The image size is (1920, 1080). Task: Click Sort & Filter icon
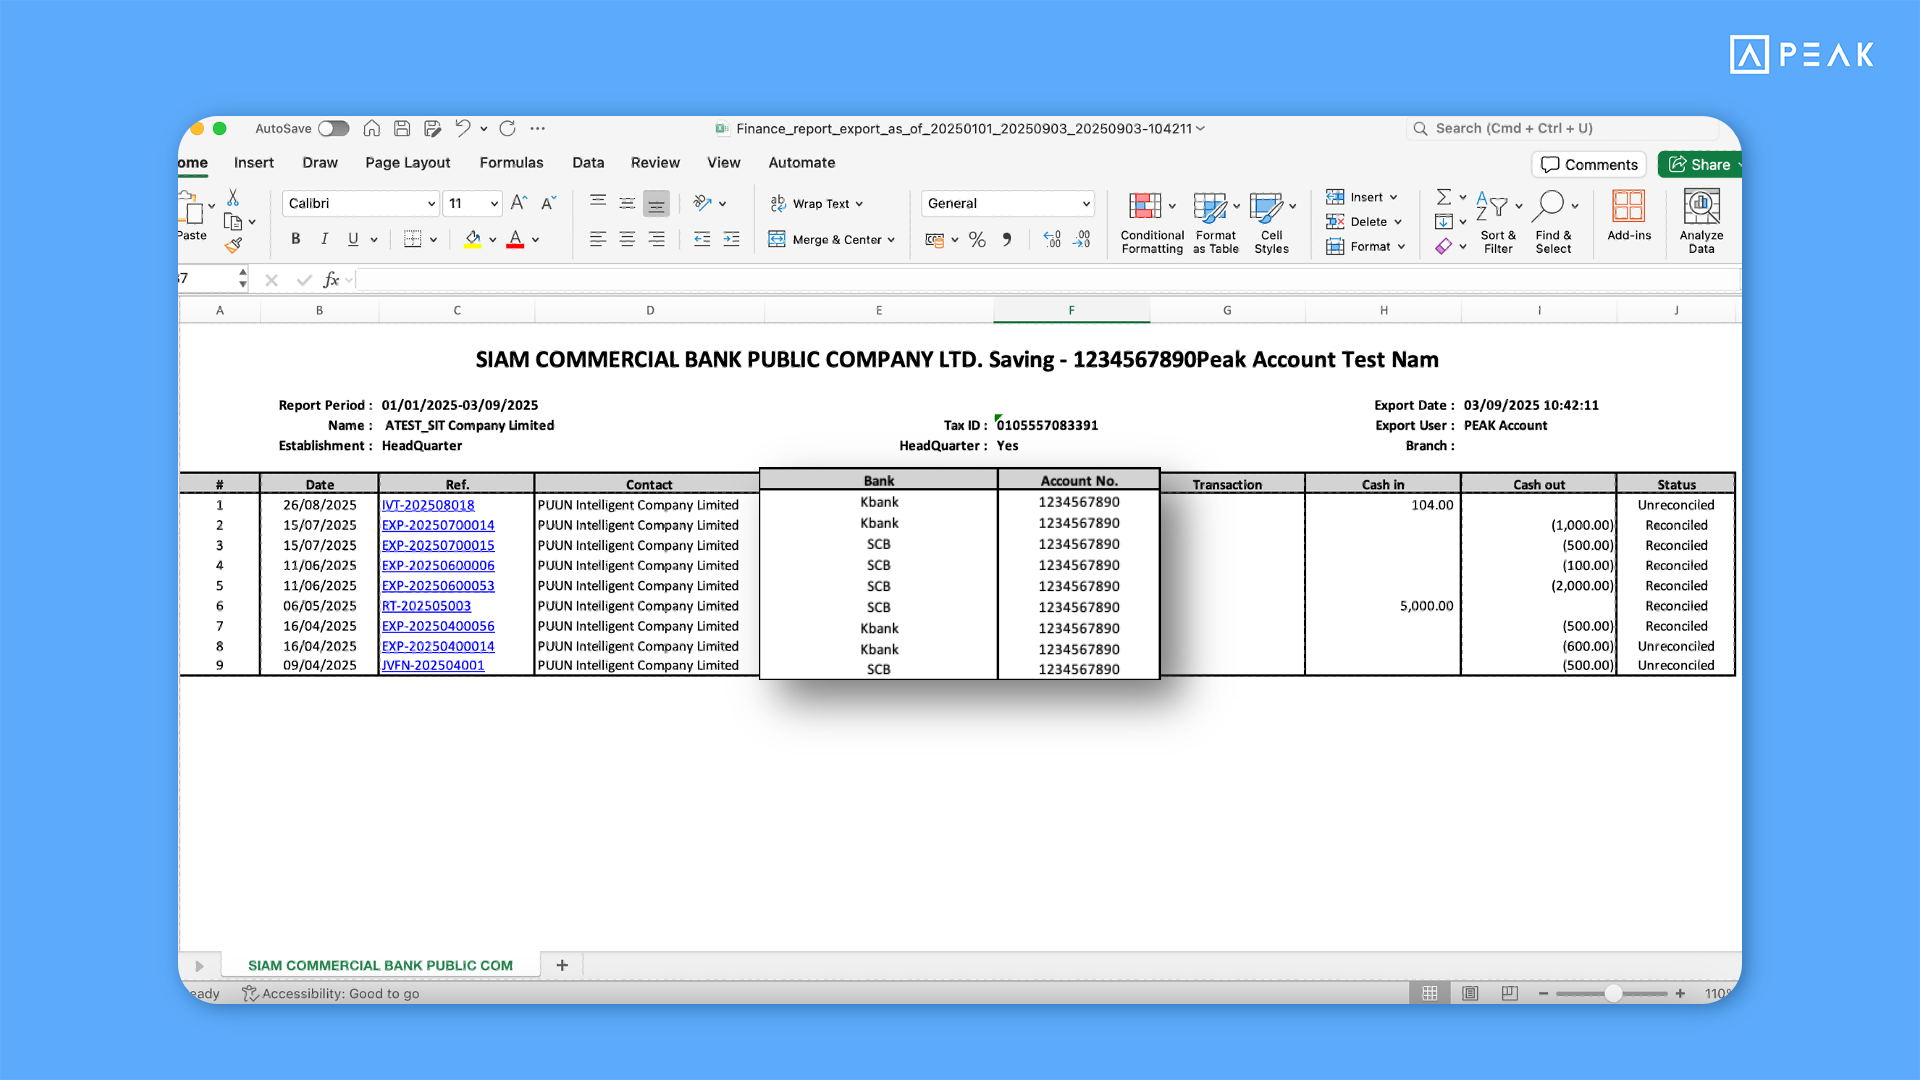click(x=1492, y=207)
